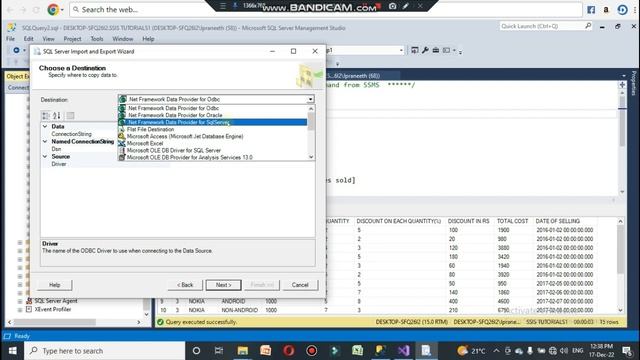Select XEvent Profiler in Object Explorer
Image resolution: width=640 pixels, height=360 pixels.
pyautogui.click(x=53, y=309)
